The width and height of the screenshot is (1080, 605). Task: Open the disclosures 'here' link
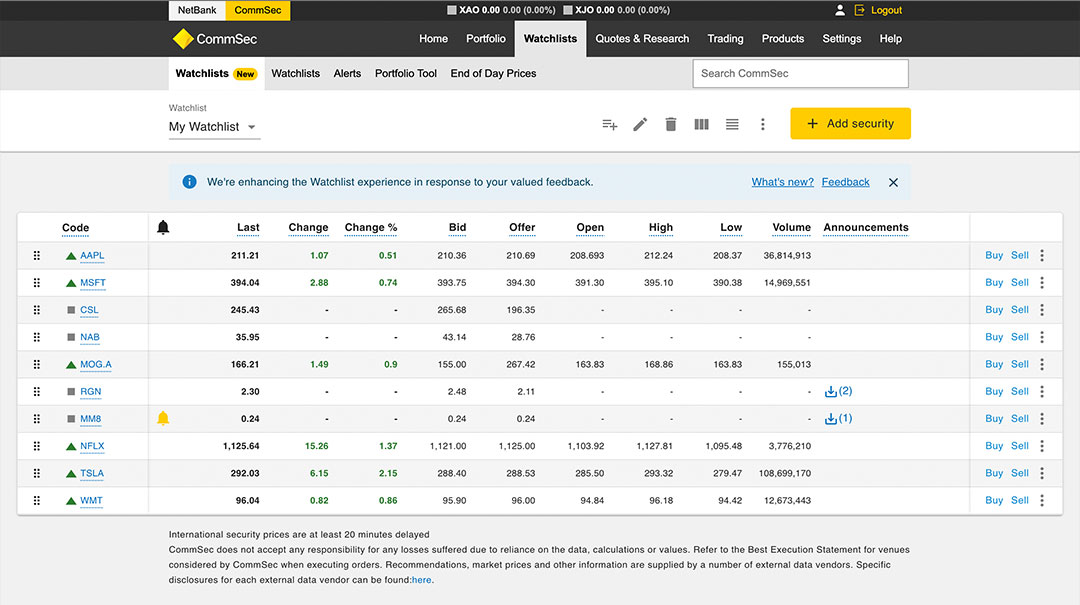click(422, 580)
